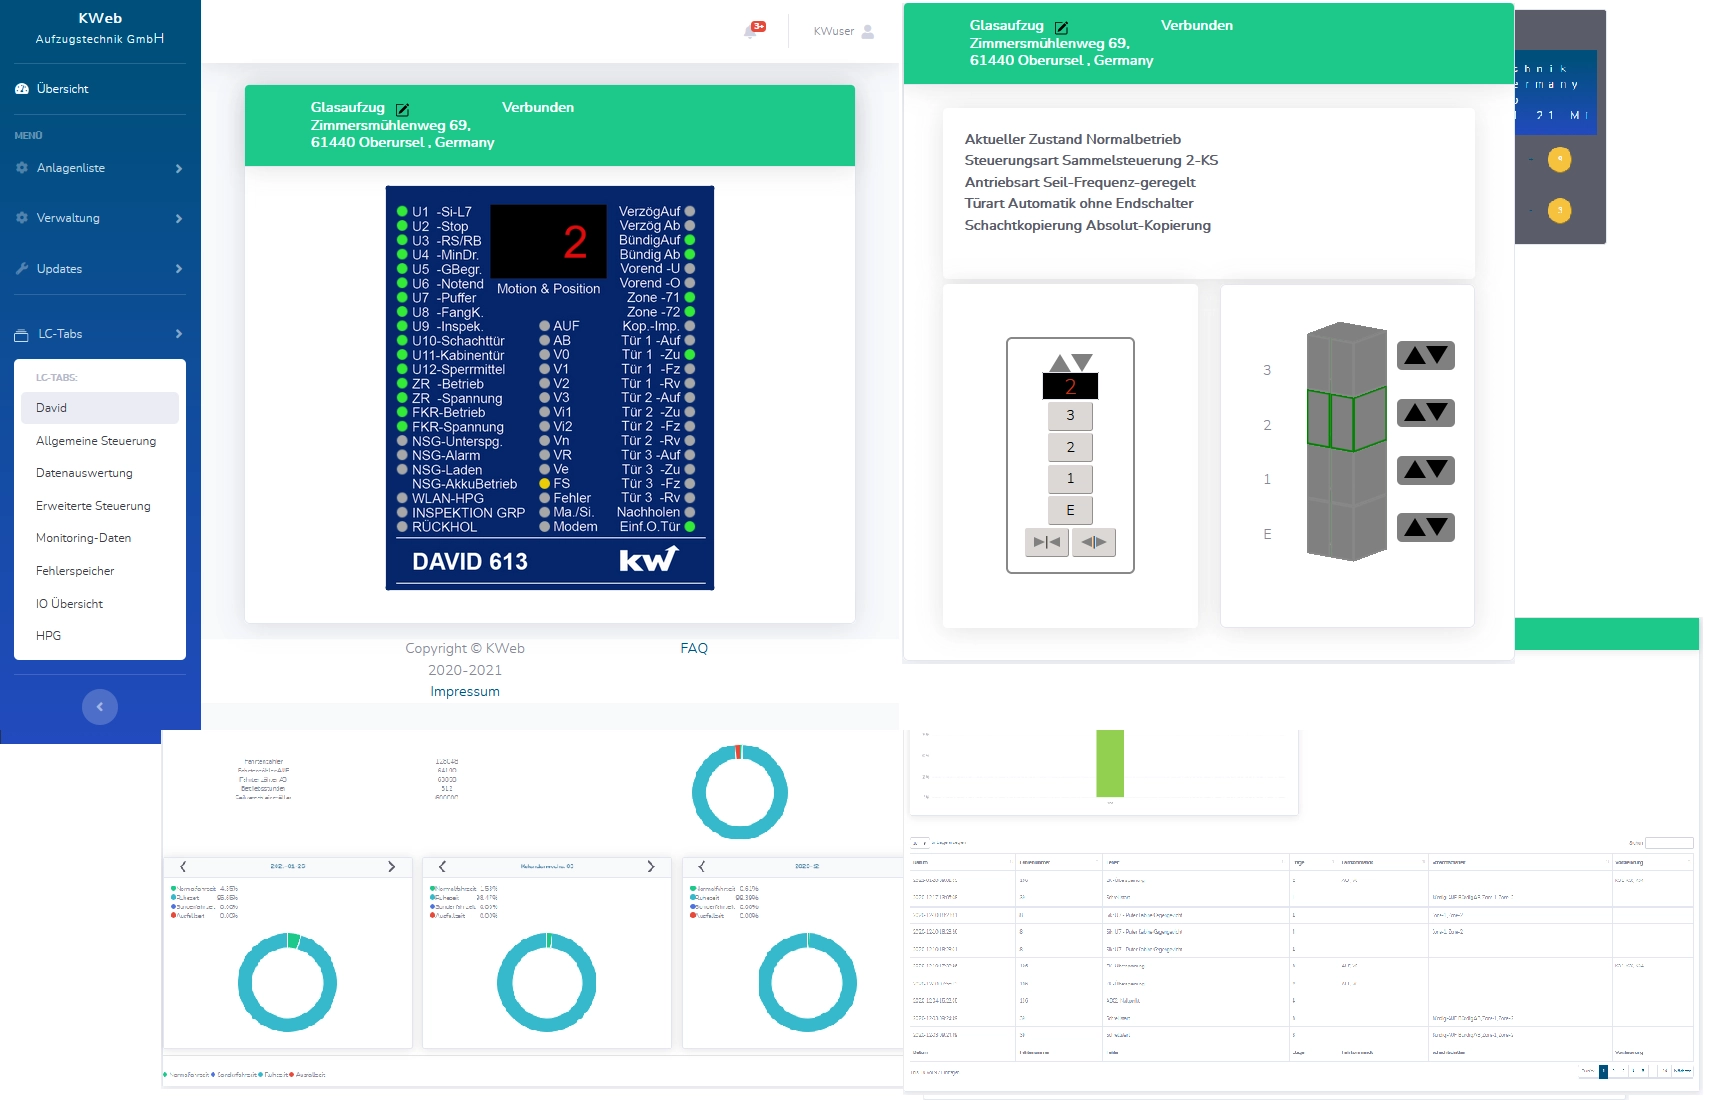Click edit icon next to Glasaufzug title
The height and width of the screenshot is (1100, 1735).
[402, 109]
